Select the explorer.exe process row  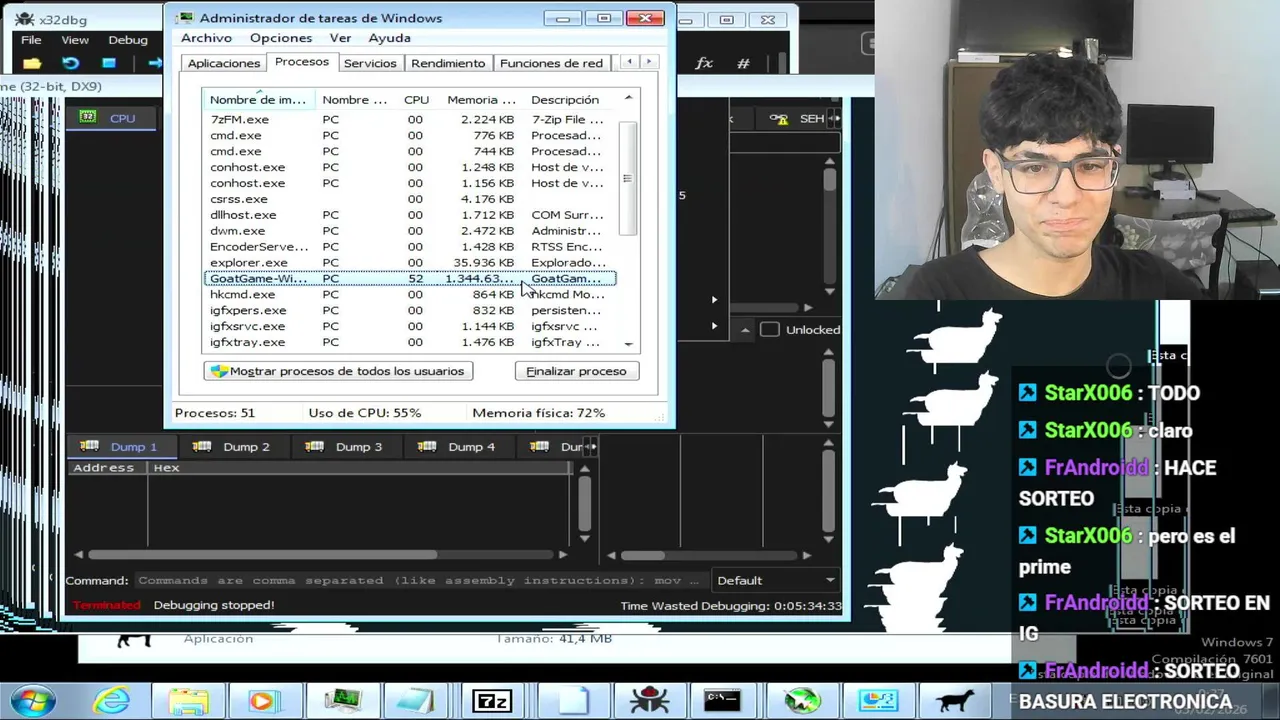click(410, 263)
